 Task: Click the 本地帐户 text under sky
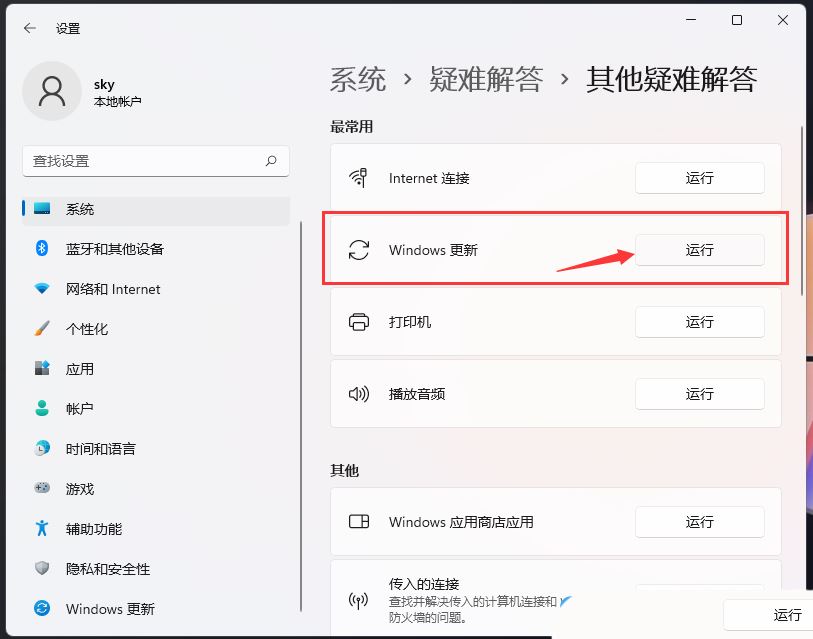pyautogui.click(x=118, y=102)
